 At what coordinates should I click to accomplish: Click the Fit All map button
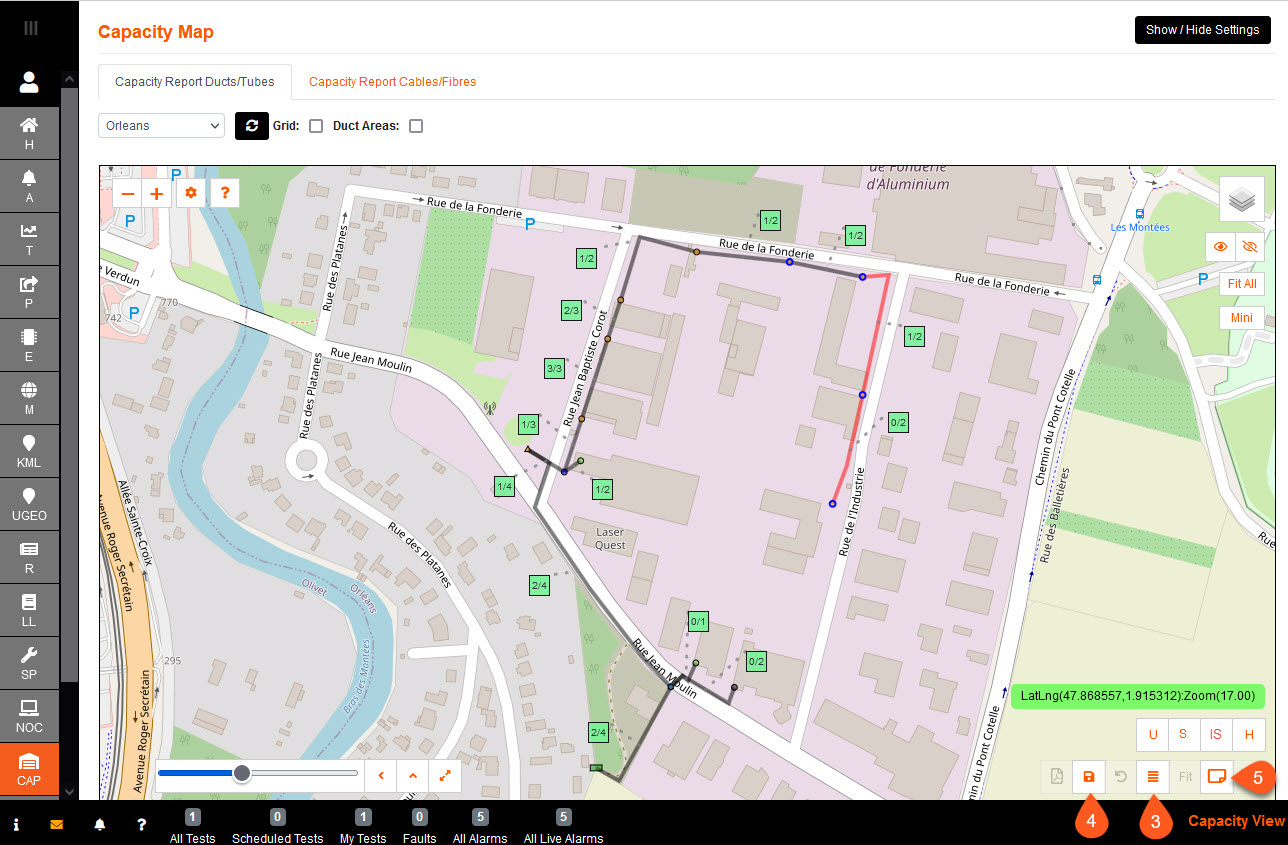click(1241, 283)
